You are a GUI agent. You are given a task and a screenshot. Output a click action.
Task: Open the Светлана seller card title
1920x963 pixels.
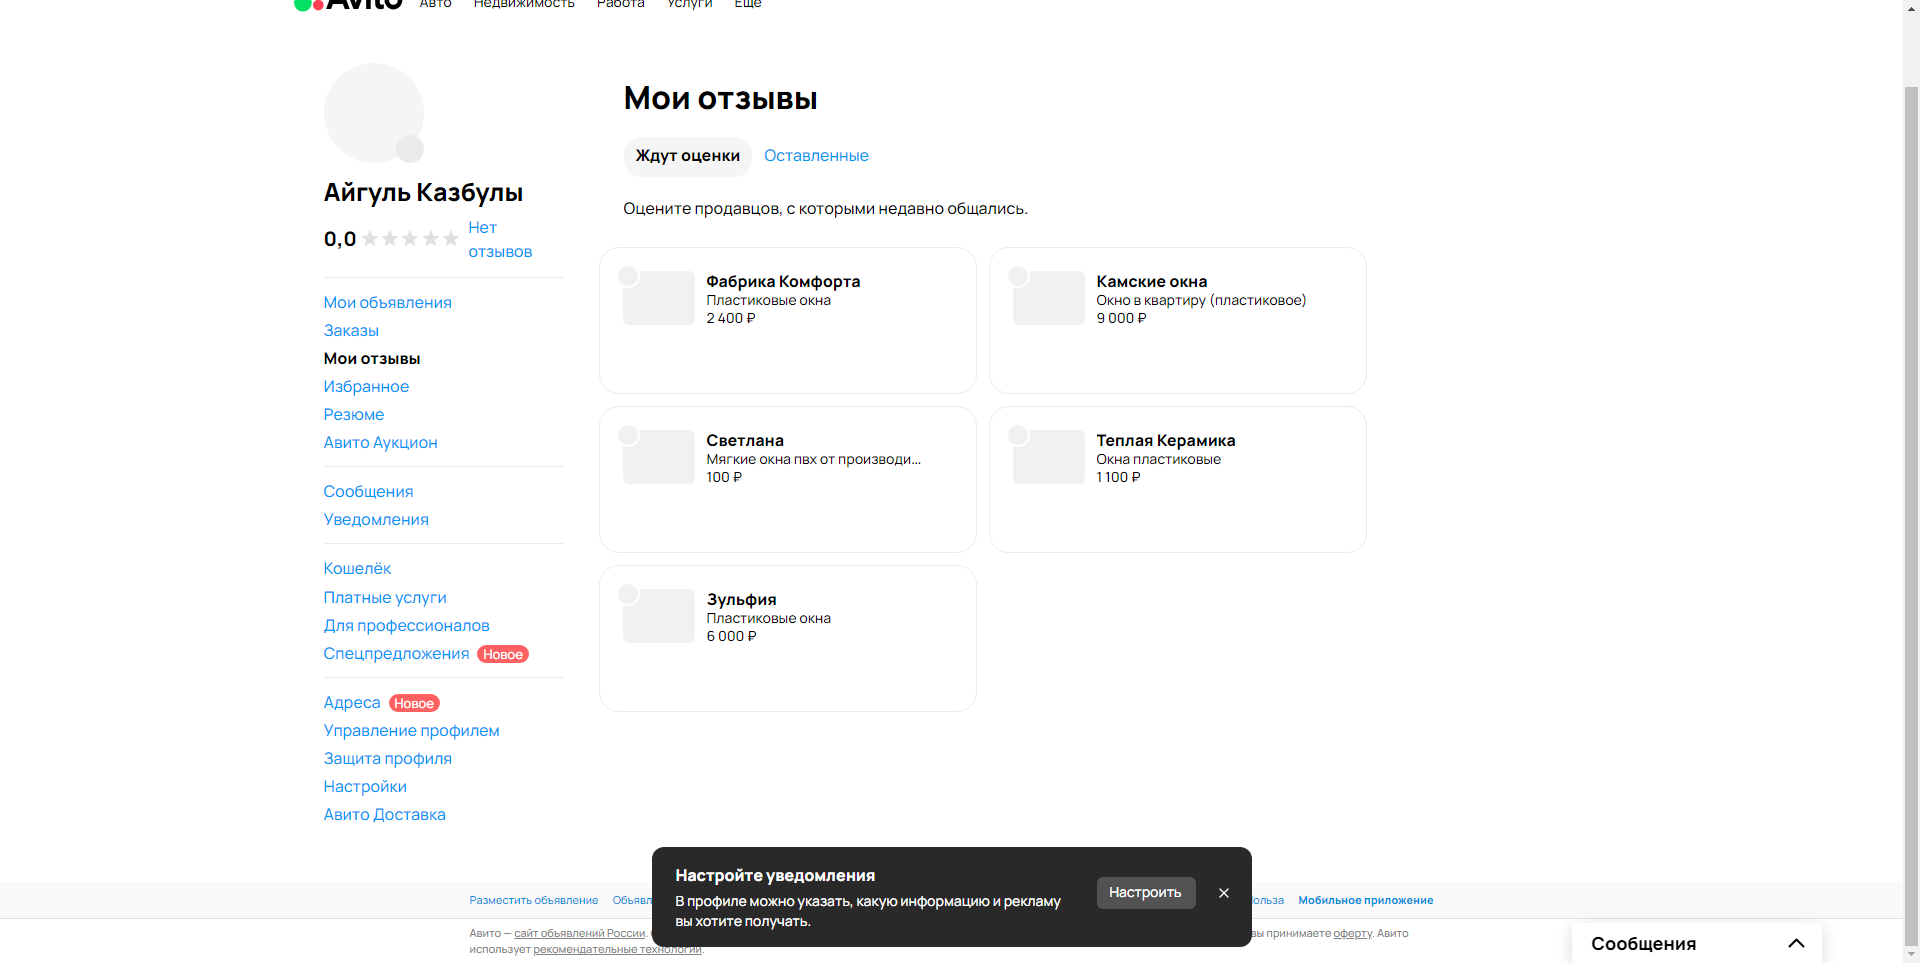pos(745,441)
